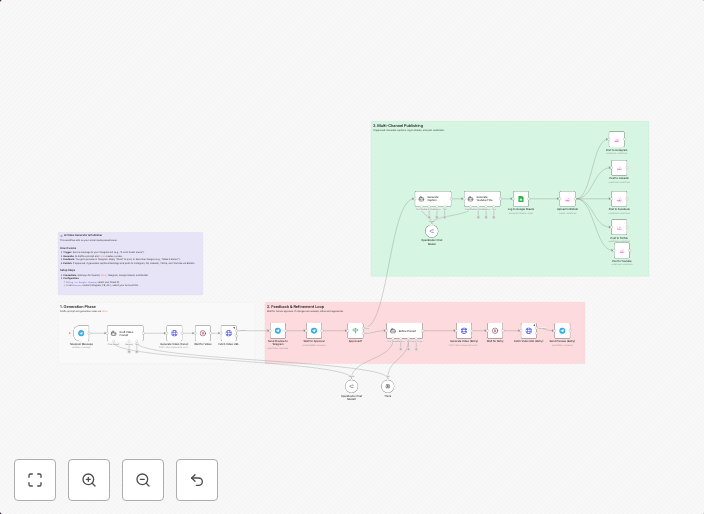Screen dimensions: 704x514
Task: Click the Think tool node
Action: click(x=388, y=386)
